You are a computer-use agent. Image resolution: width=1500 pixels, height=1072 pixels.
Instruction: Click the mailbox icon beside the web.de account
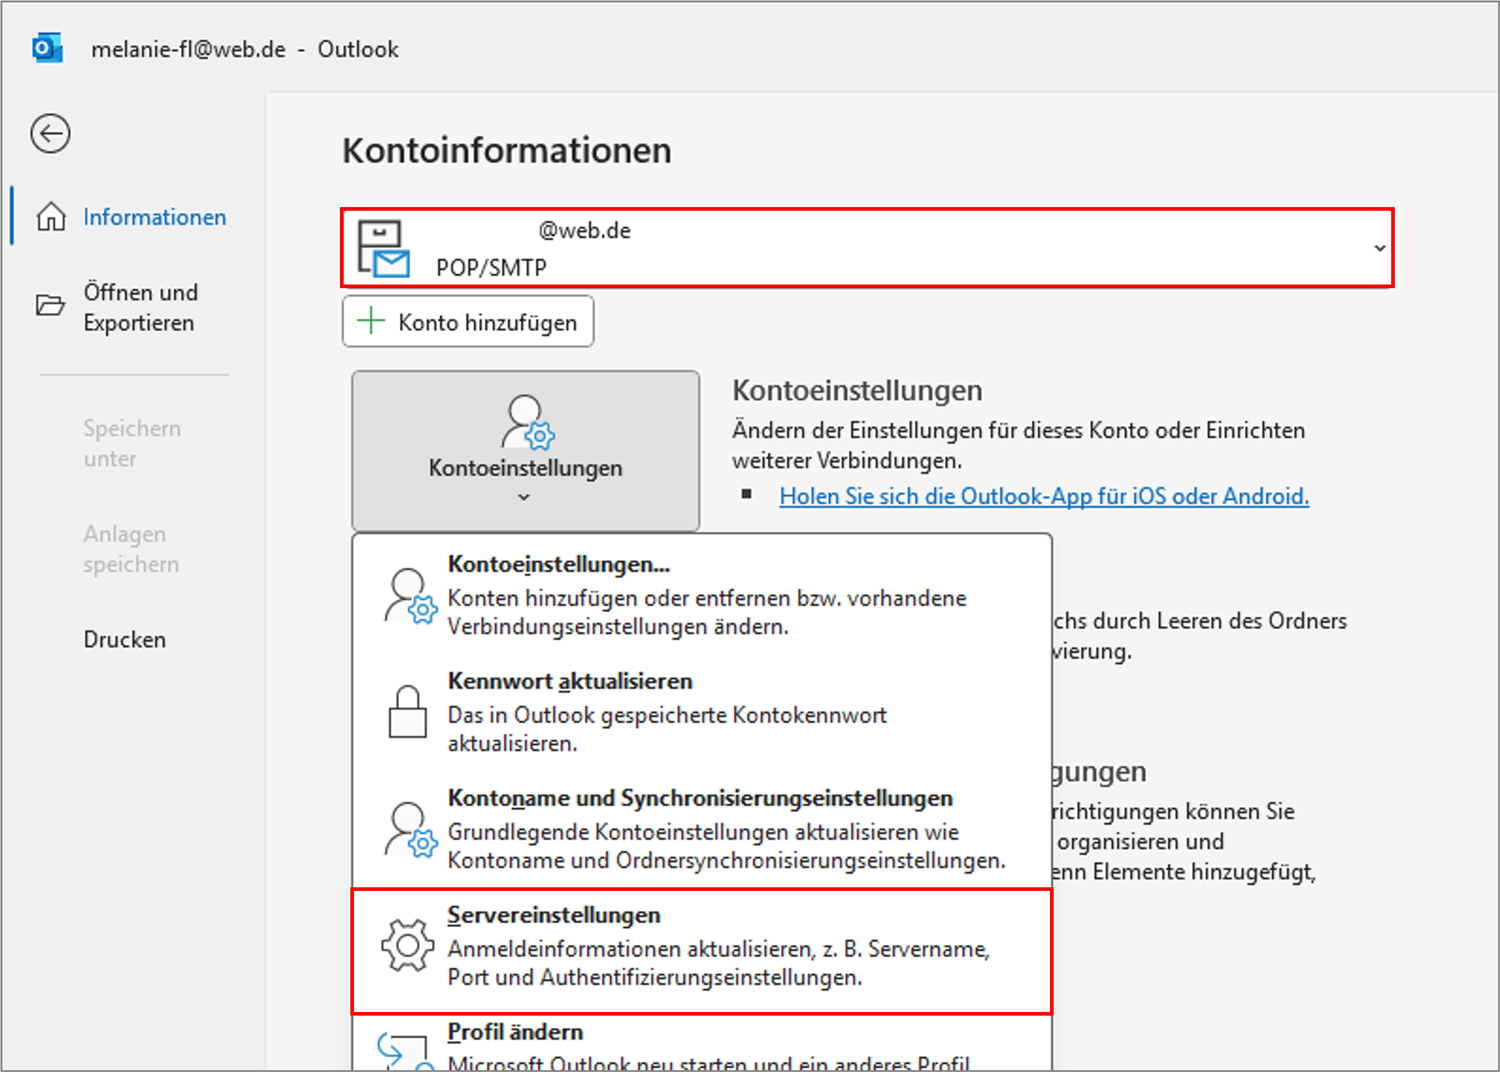click(383, 248)
